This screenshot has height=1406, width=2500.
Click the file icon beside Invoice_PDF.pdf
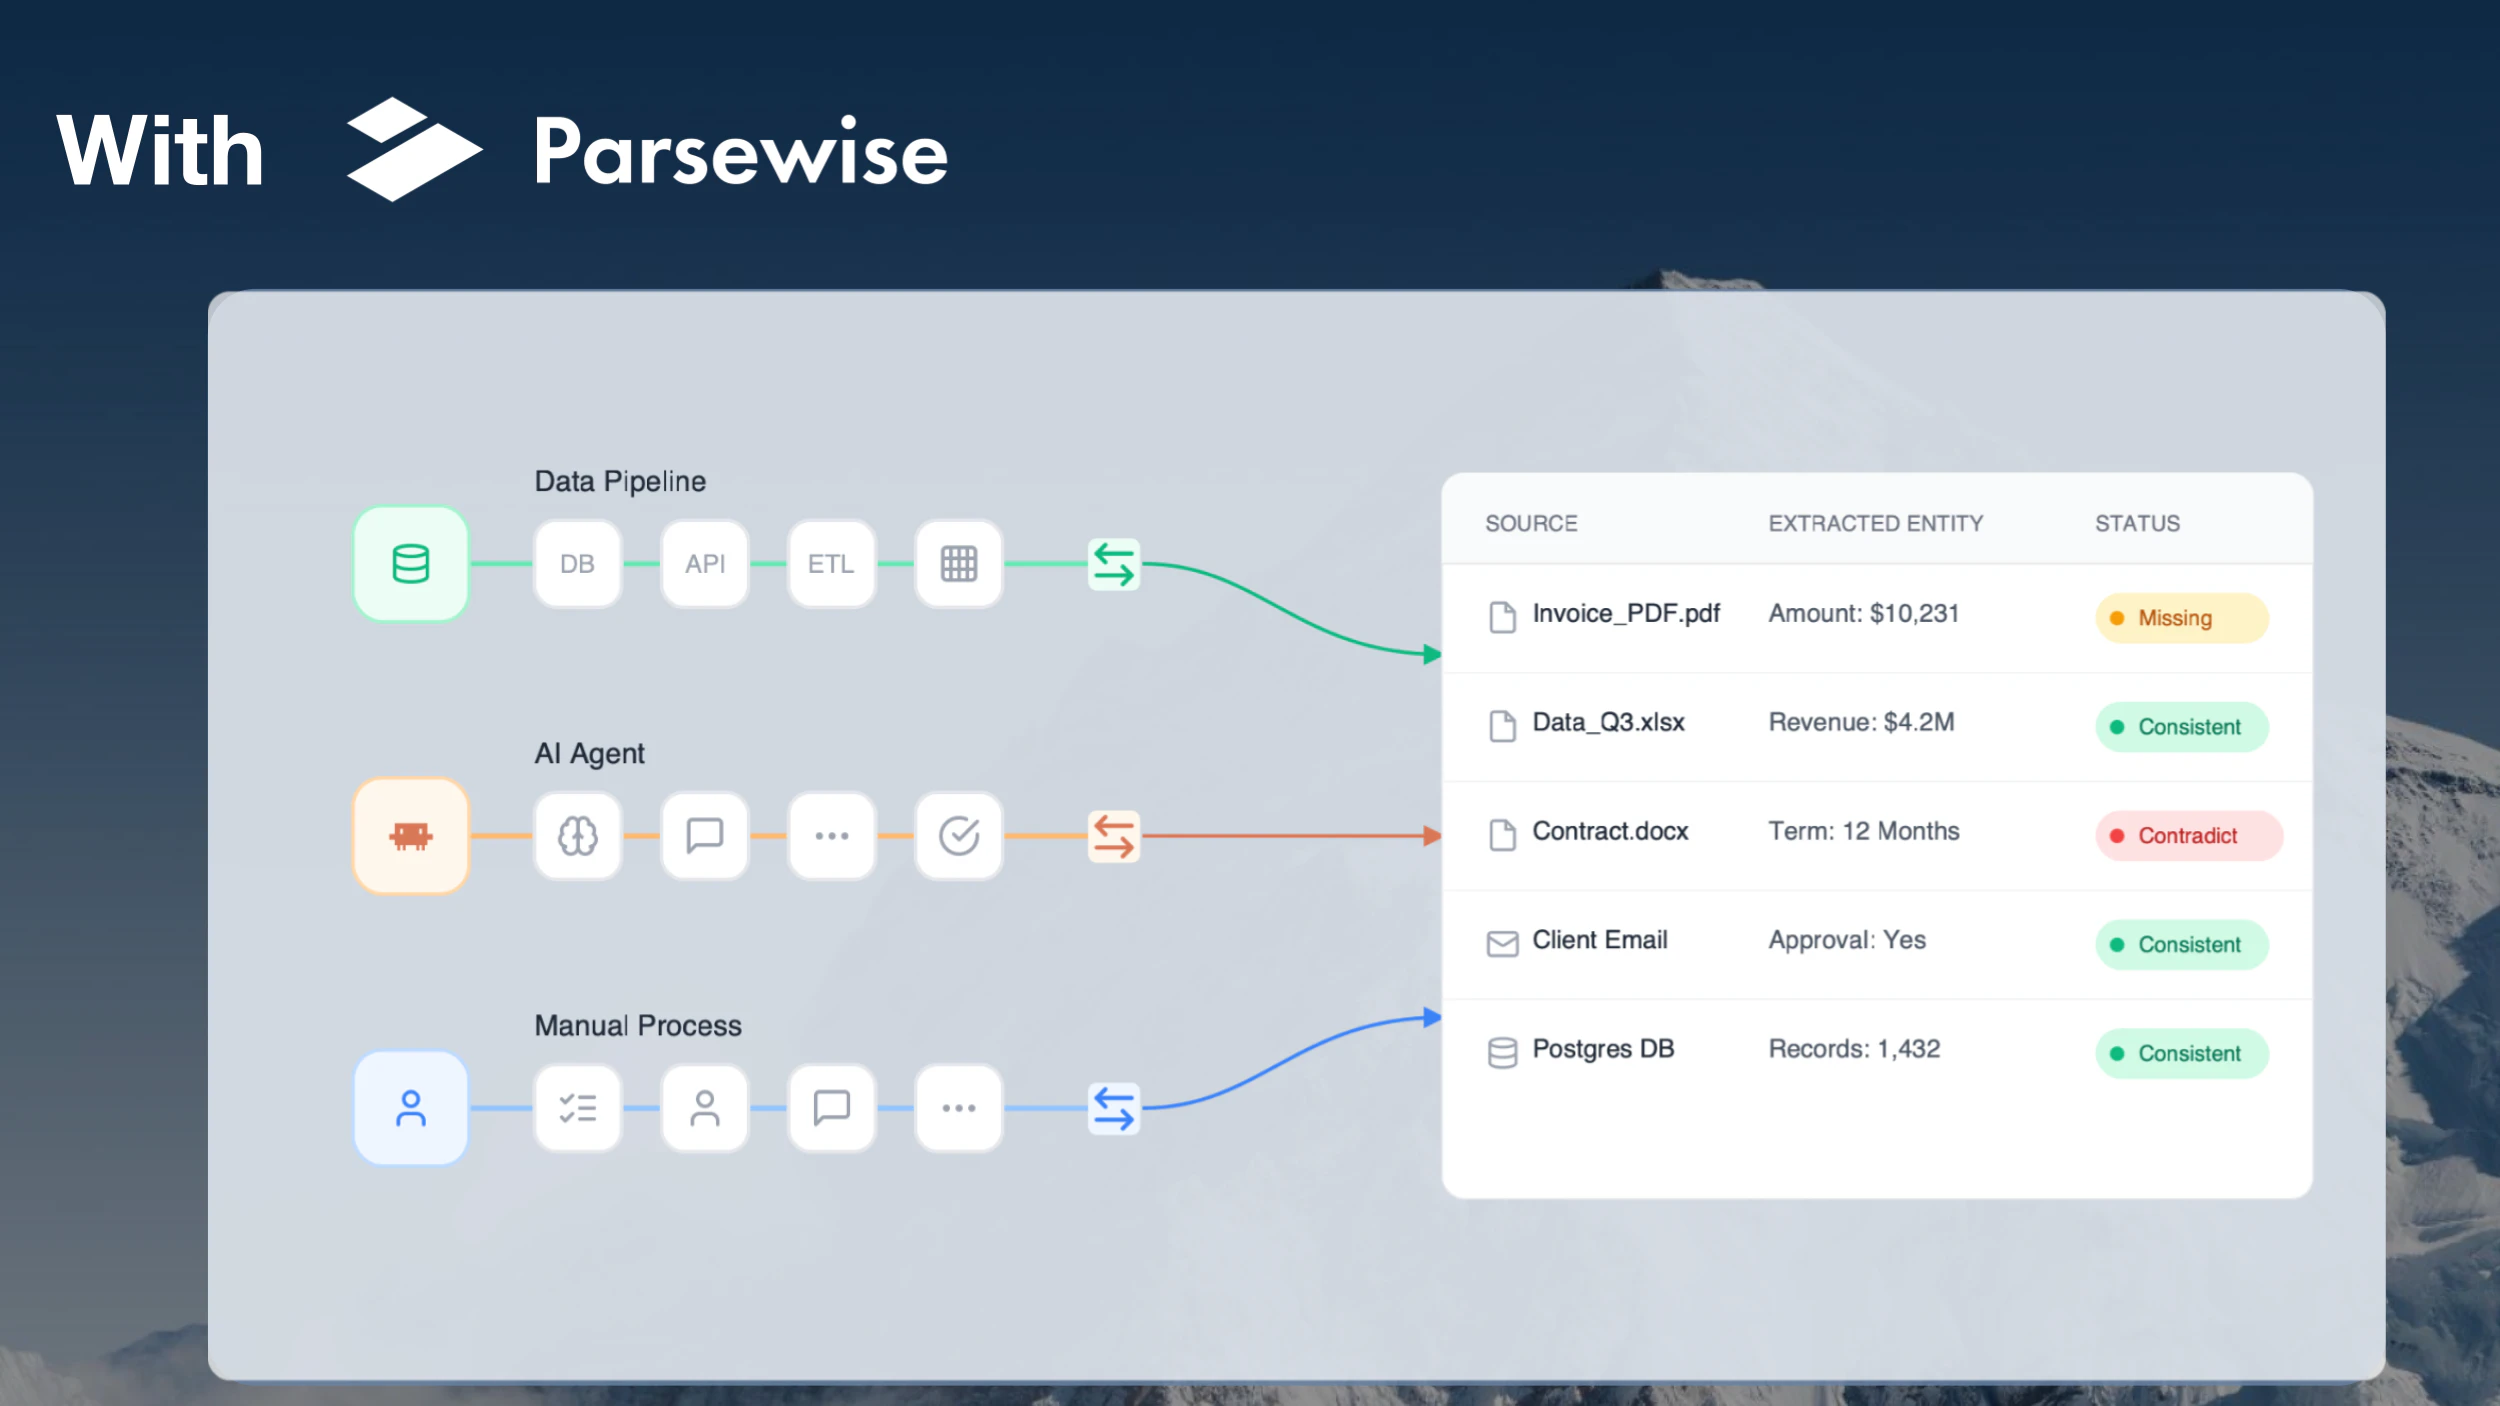click(x=1502, y=617)
